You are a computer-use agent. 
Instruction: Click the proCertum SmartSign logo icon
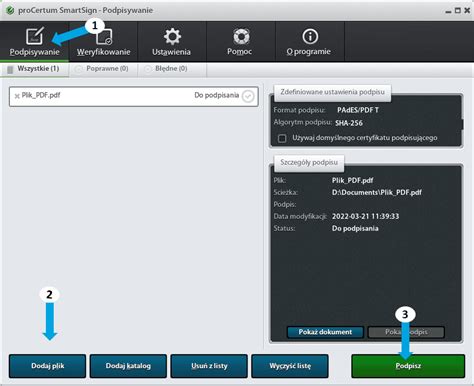point(10,10)
